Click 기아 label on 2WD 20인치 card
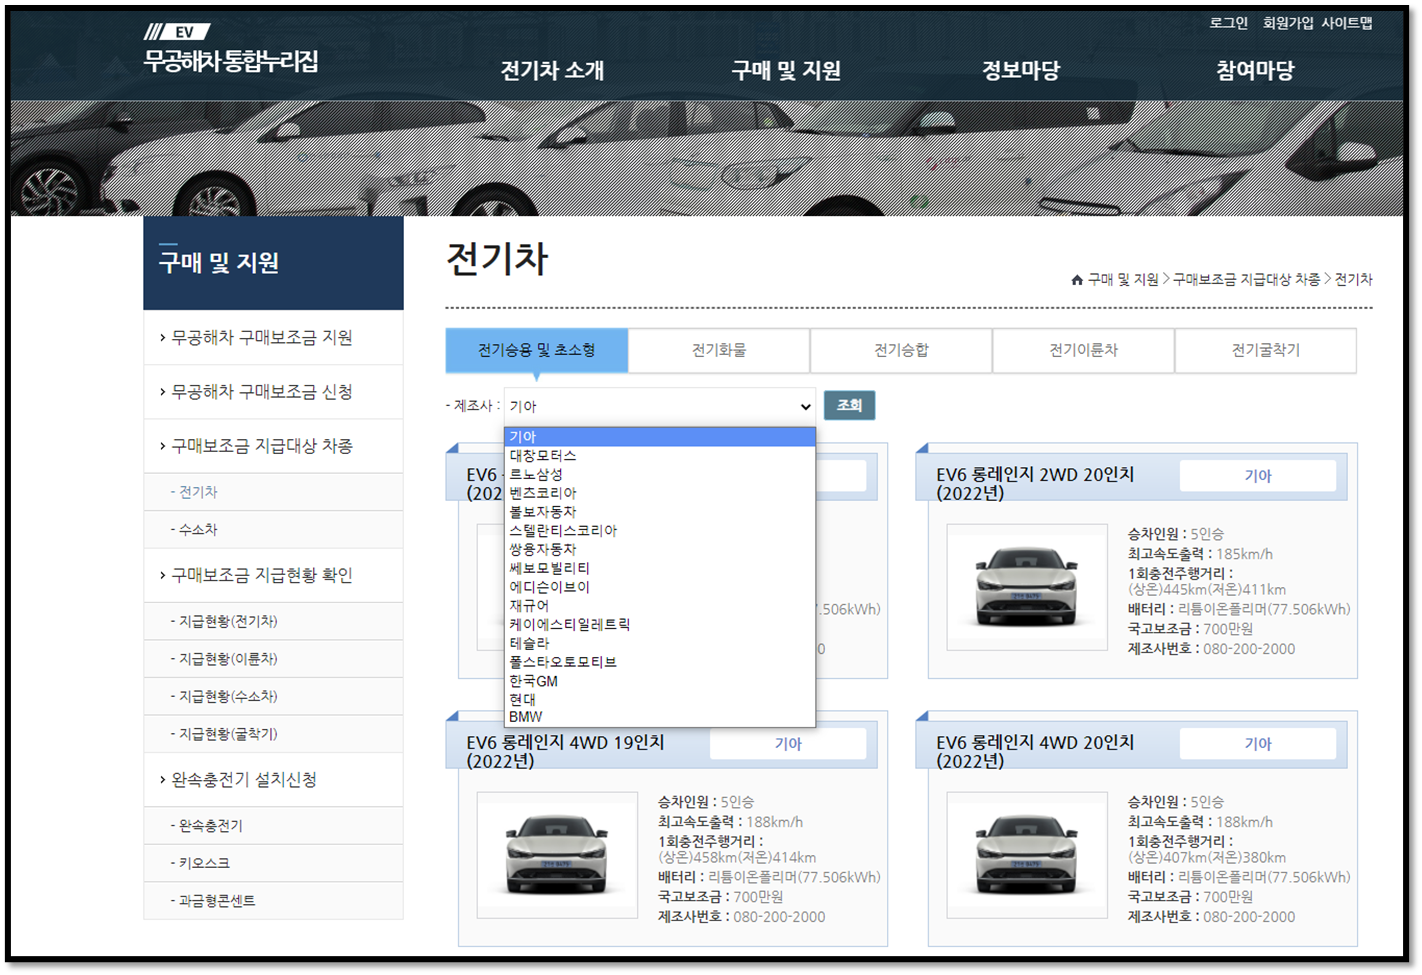 [x=1258, y=476]
